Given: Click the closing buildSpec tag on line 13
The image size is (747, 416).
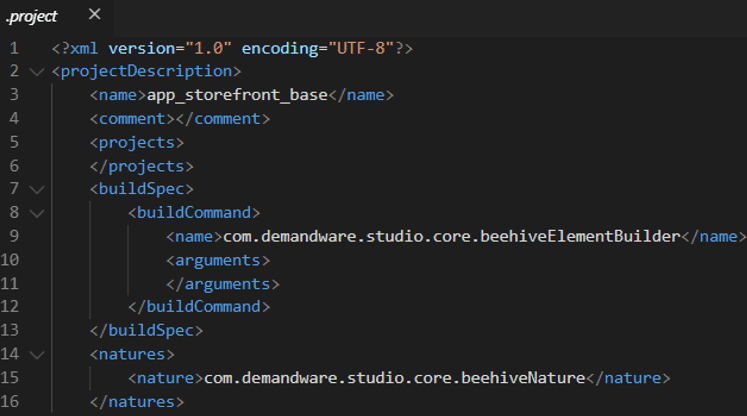Looking at the screenshot, I should click(146, 330).
